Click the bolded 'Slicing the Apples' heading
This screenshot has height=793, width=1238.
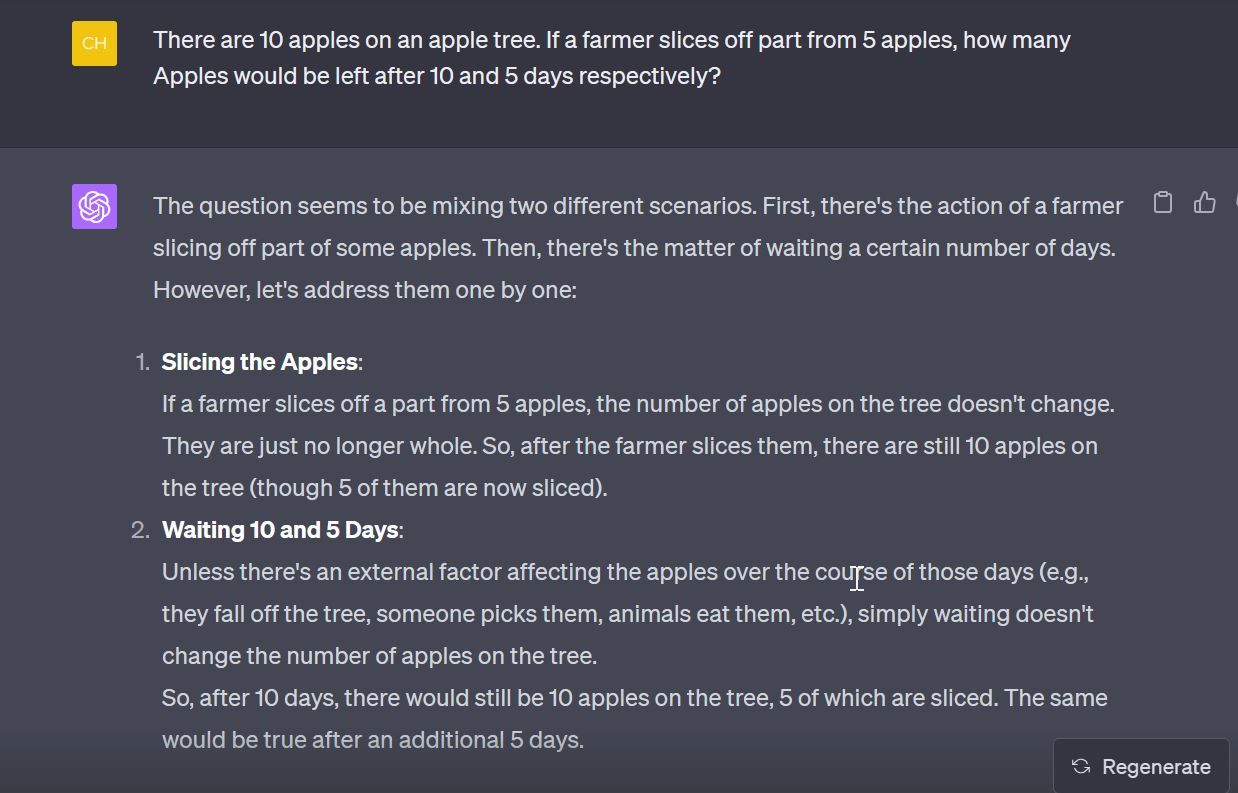tap(260, 361)
